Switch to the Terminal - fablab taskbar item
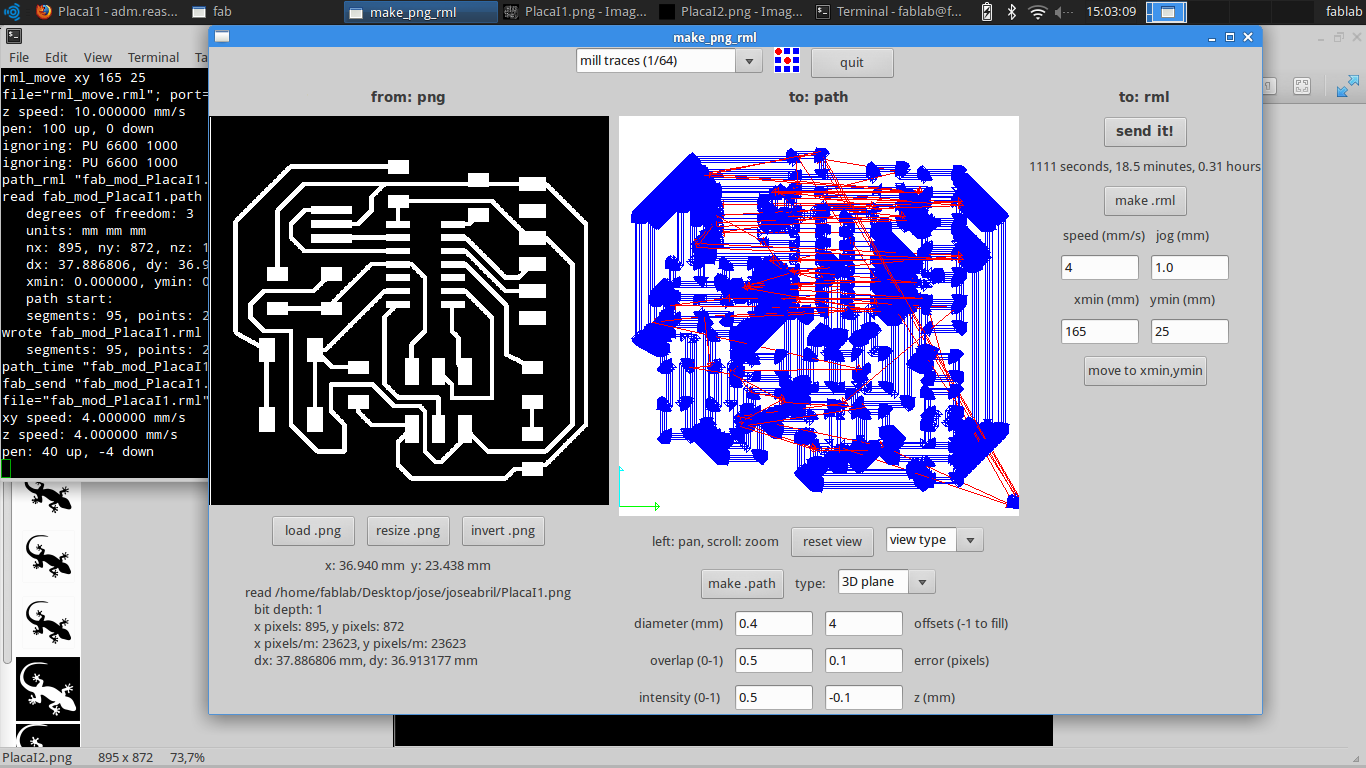This screenshot has height=768, width=1366. click(888, 12)
